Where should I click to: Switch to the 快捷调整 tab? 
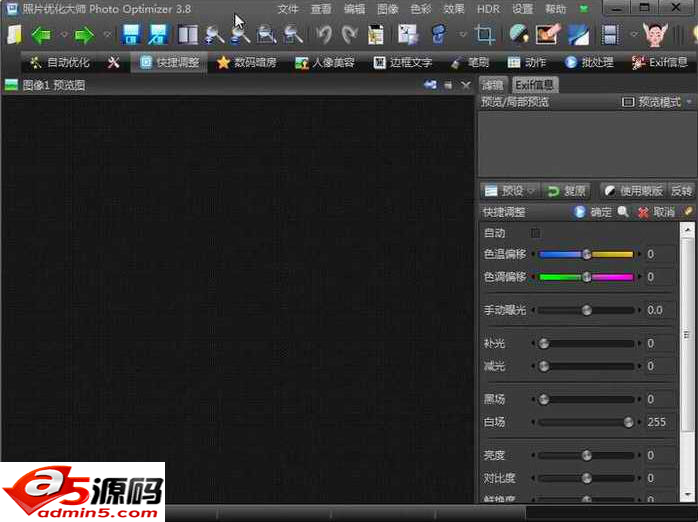pos(169,63)
